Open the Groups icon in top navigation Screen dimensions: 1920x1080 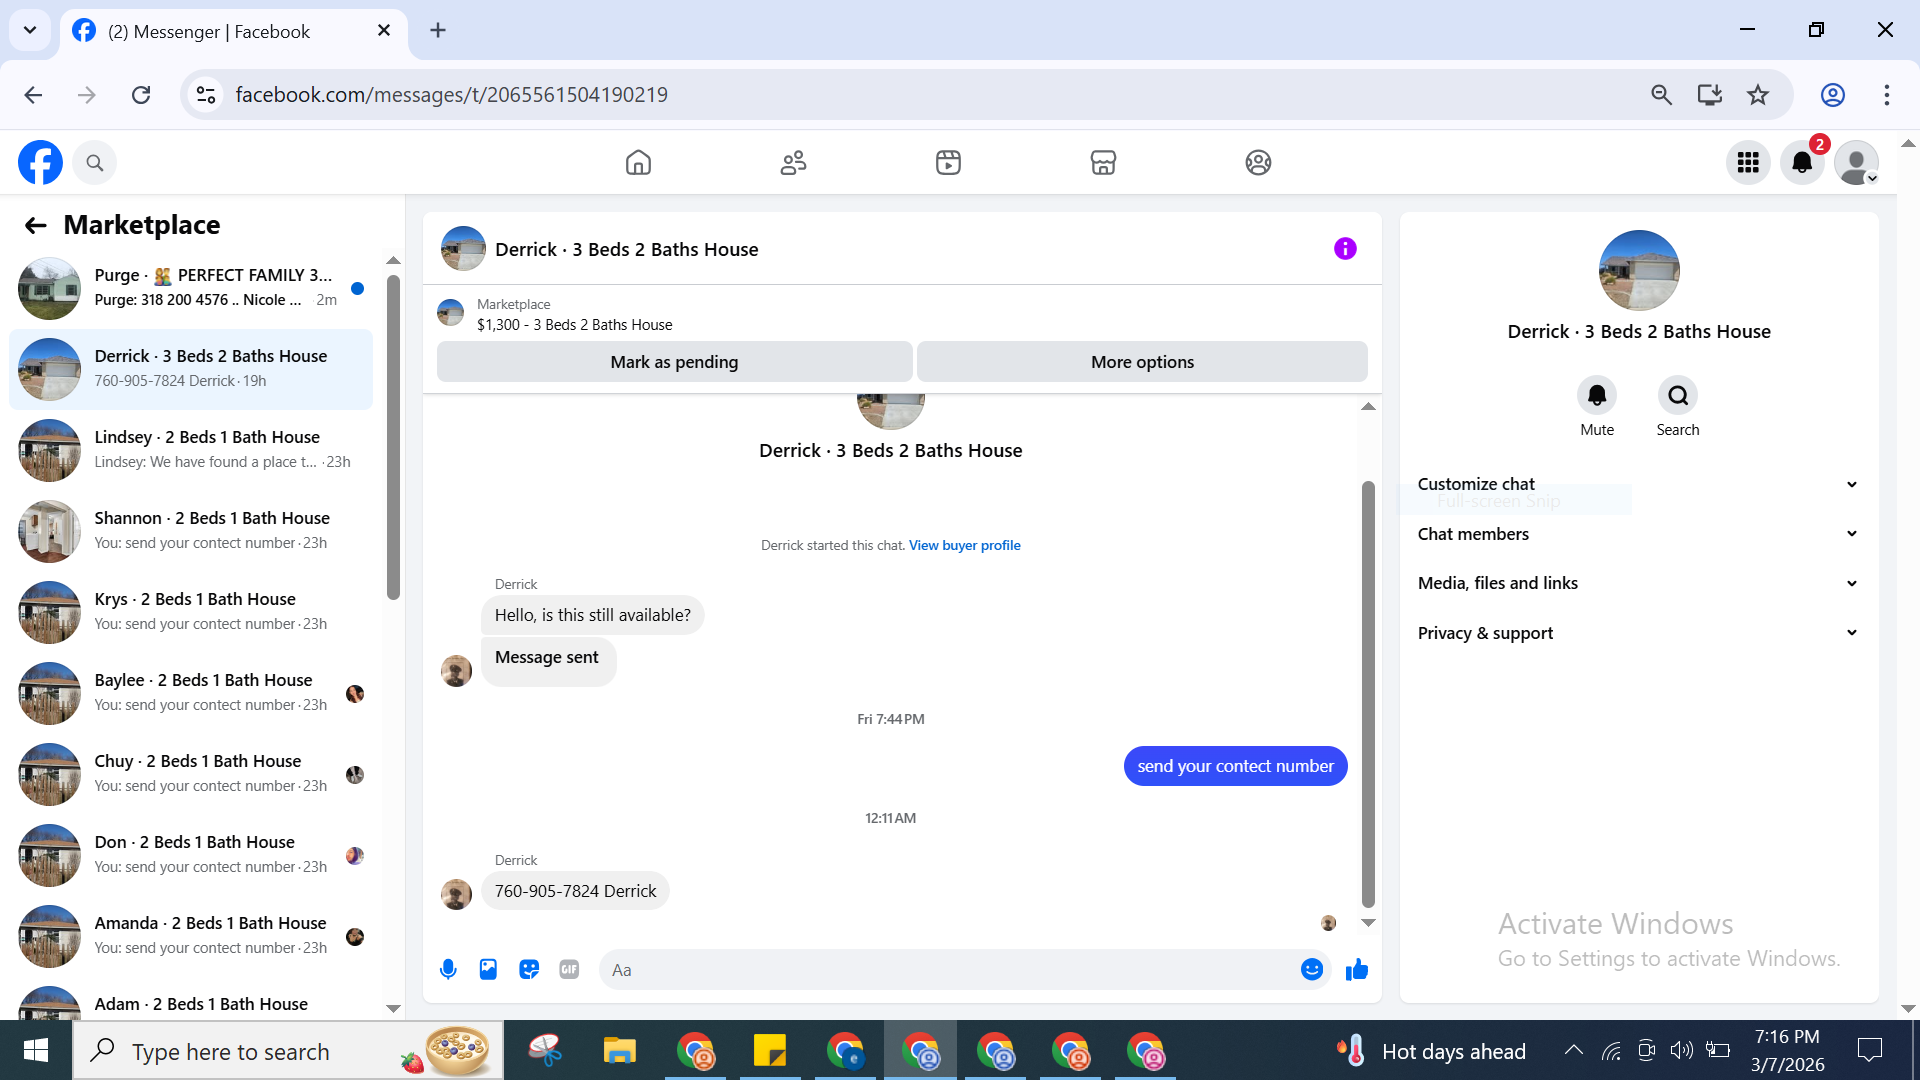(x=1258, y=162)
